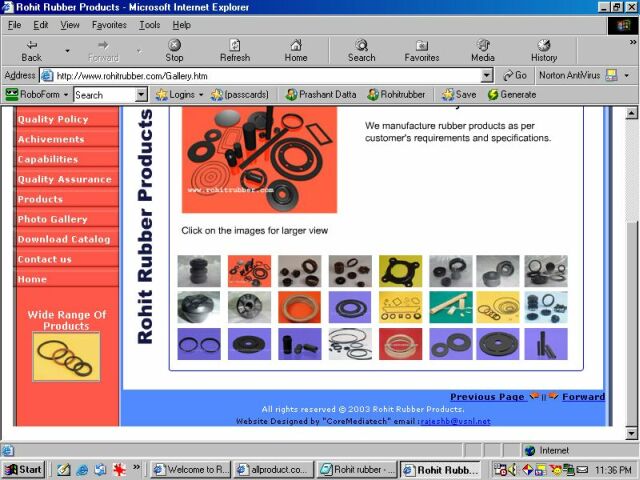Open the Capabilities sidebar link
The image size is (640, 480).
point(47,159)
